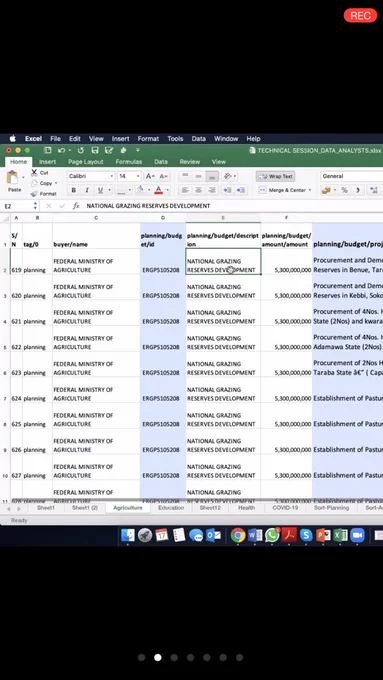The image size is (383, 680).
Task: Click the fx insert function icon
Action: (x=76, y=206)
